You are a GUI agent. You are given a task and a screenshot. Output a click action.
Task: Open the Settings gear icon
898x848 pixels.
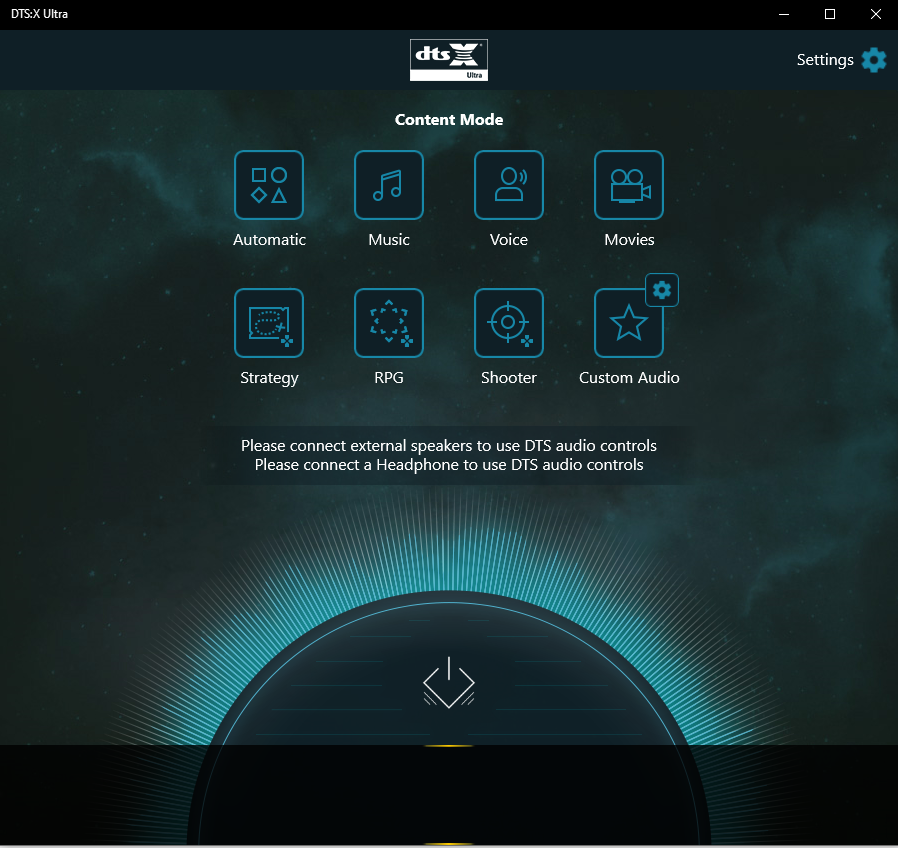pos(874,60)
